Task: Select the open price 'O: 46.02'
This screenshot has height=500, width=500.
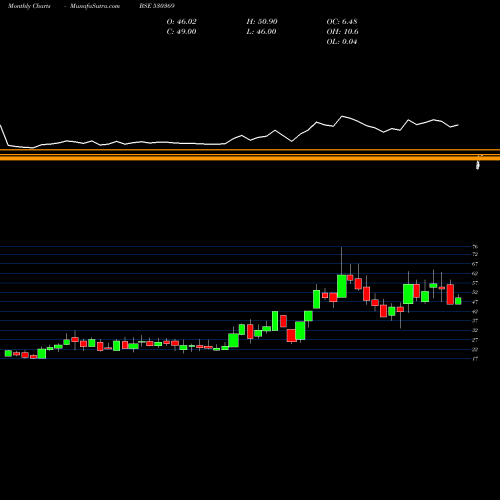Action: 182,22
